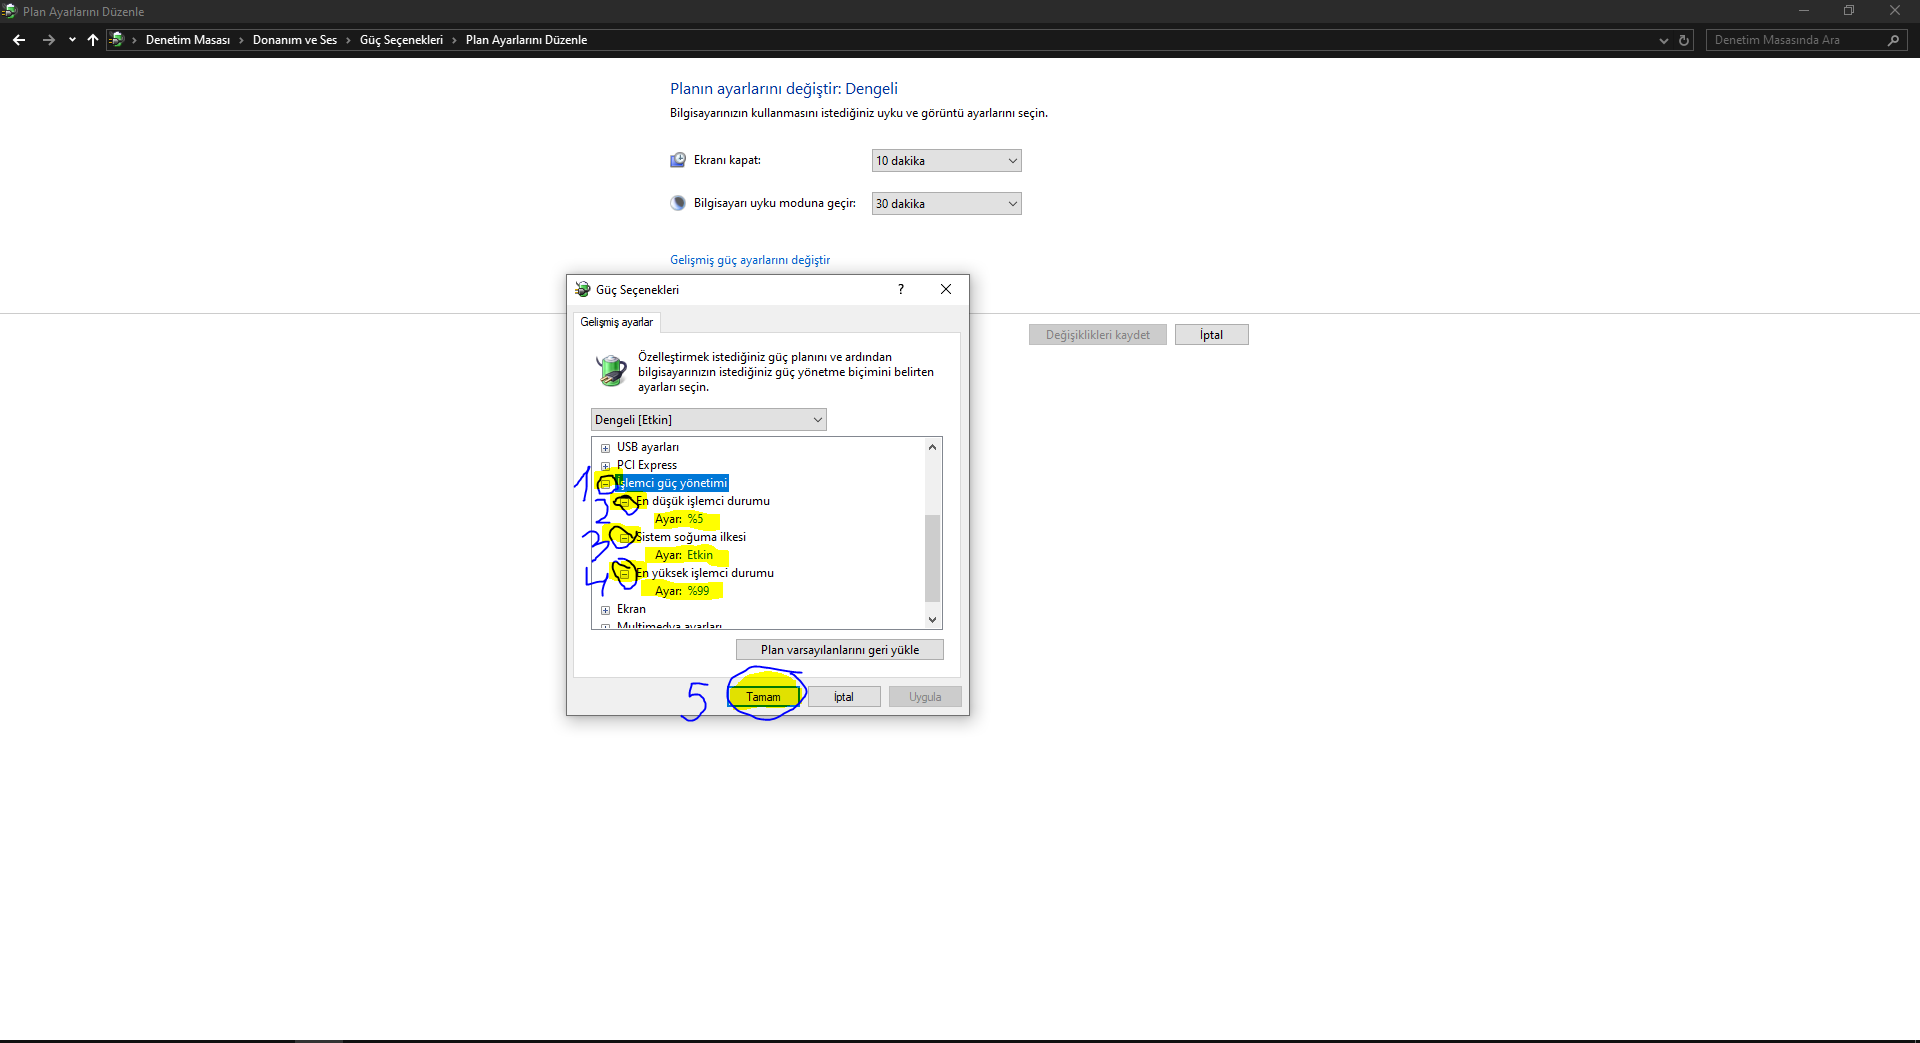This screenshot has width=1920, height=1043.
Task: Restore down the Plan Ayarlarını Düzenle window
Action: click(x=1849, y=11)
